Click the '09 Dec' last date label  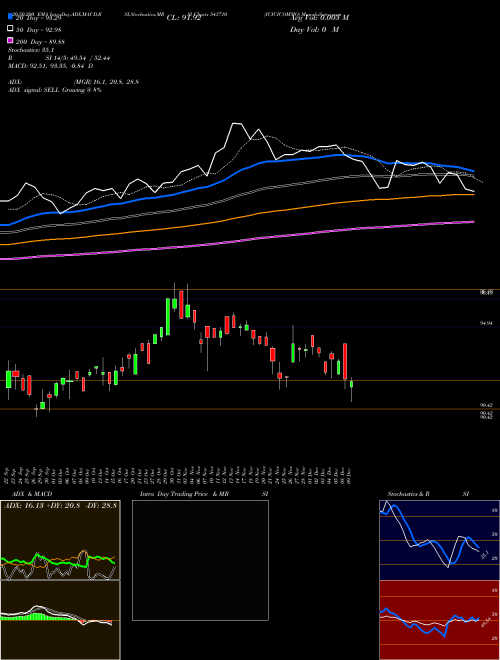coord(350,474)
